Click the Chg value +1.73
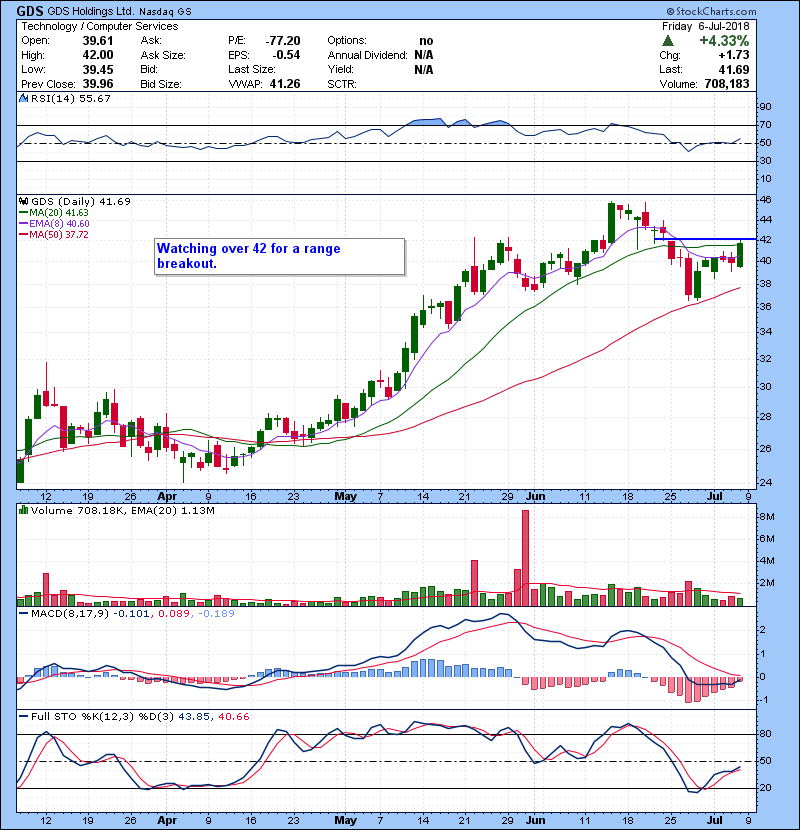The width and height of the screenshot is (800, 830). 734,55
